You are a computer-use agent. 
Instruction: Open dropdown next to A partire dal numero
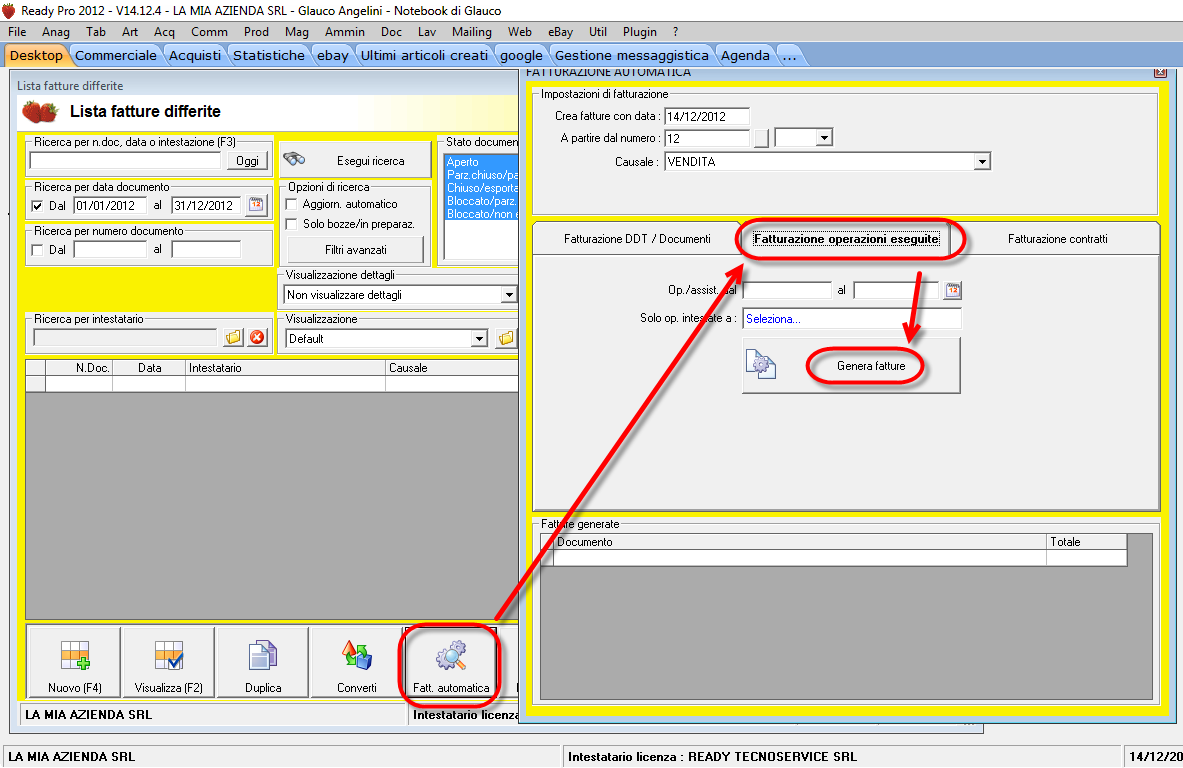click(824, 138)
